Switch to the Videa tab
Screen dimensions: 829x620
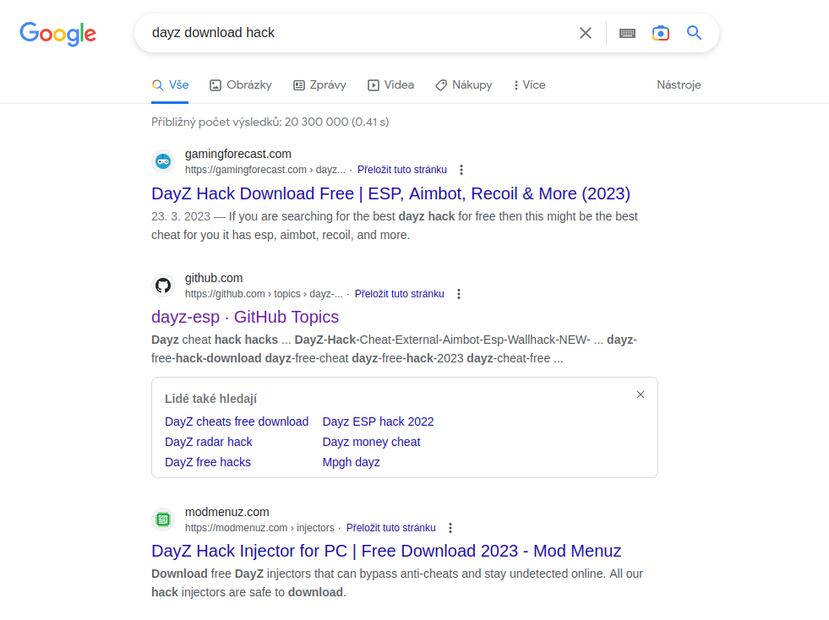(x=390, y=85)
